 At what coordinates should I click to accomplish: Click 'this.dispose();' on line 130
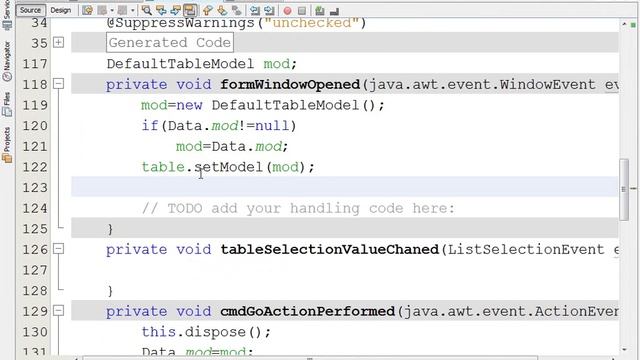tap(206, 332)
